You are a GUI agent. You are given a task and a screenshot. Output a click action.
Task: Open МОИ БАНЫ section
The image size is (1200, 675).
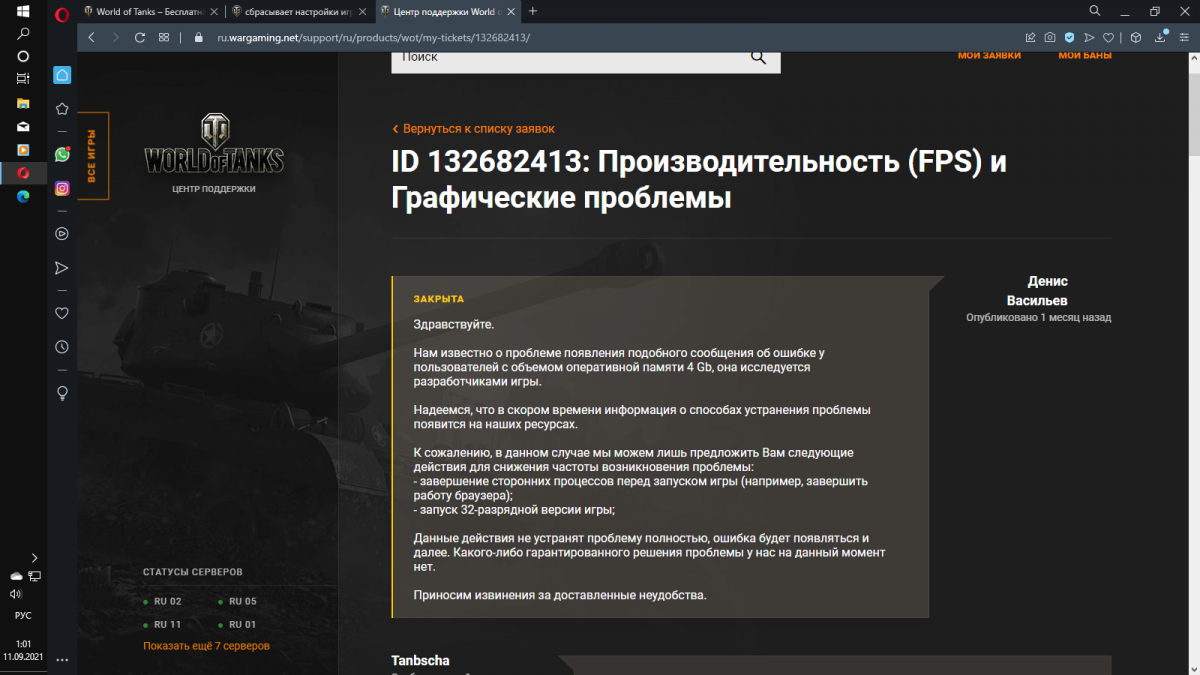[1085, 56]
